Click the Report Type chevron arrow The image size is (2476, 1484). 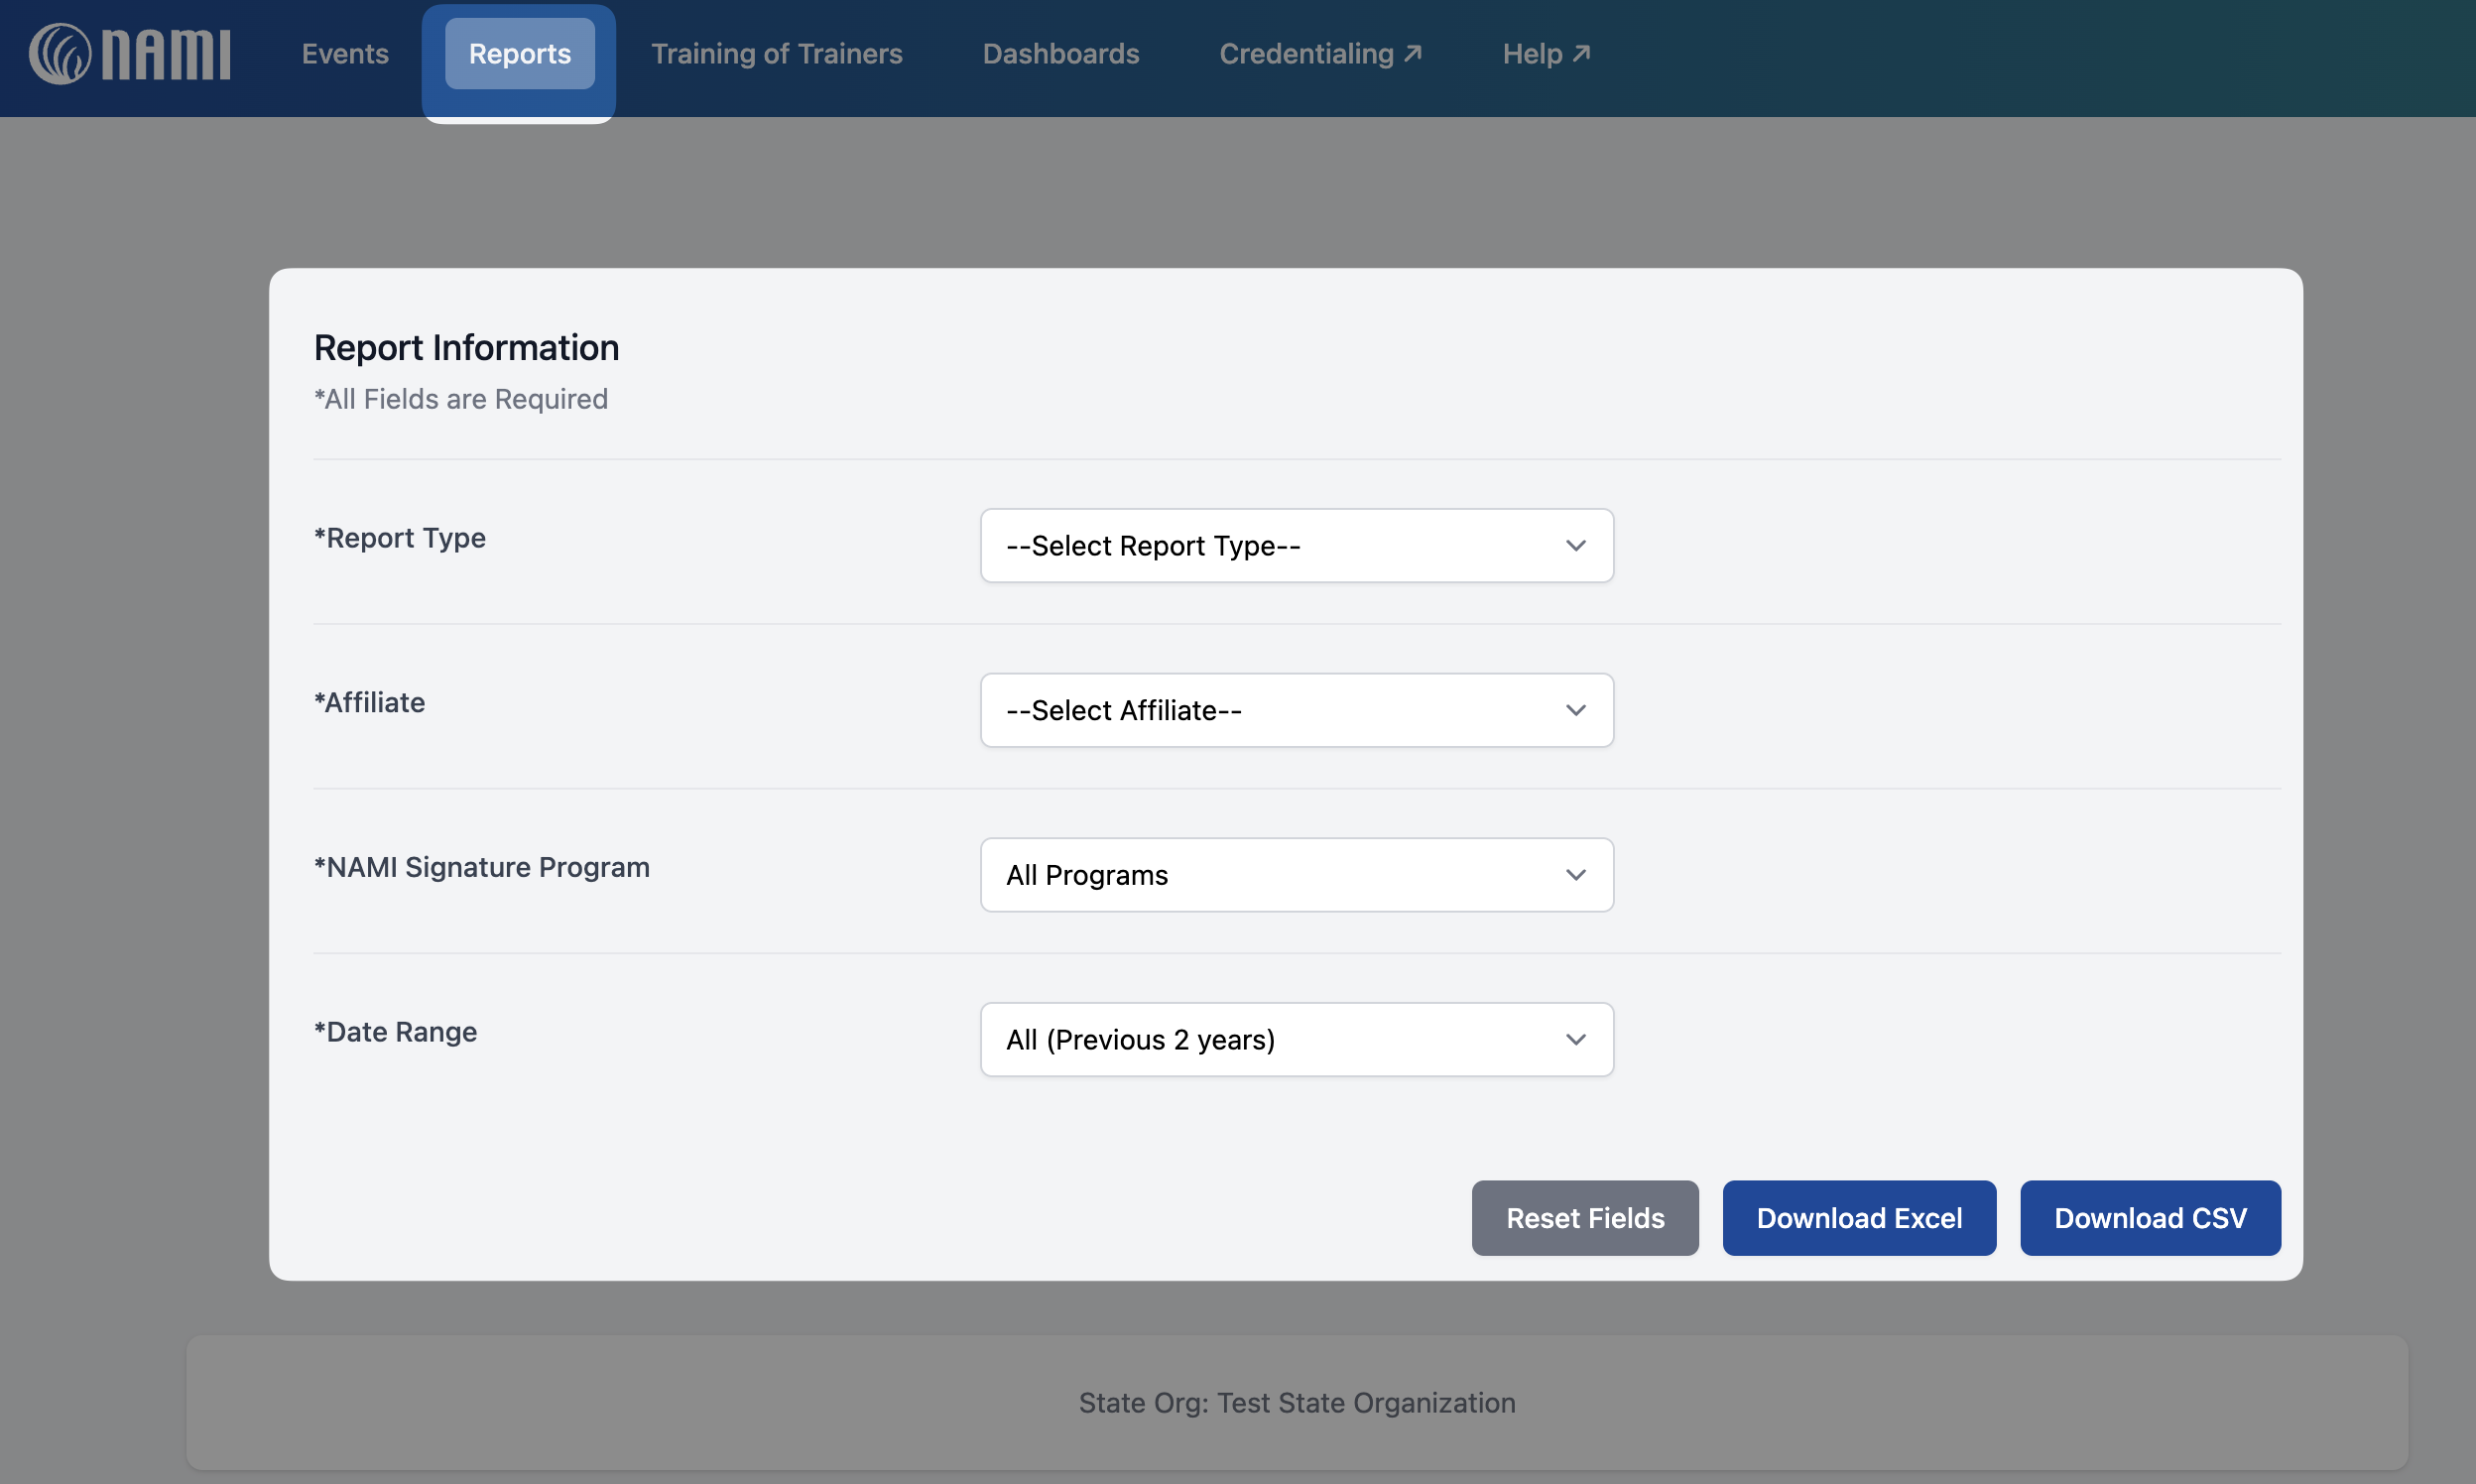pos(1575,546)
